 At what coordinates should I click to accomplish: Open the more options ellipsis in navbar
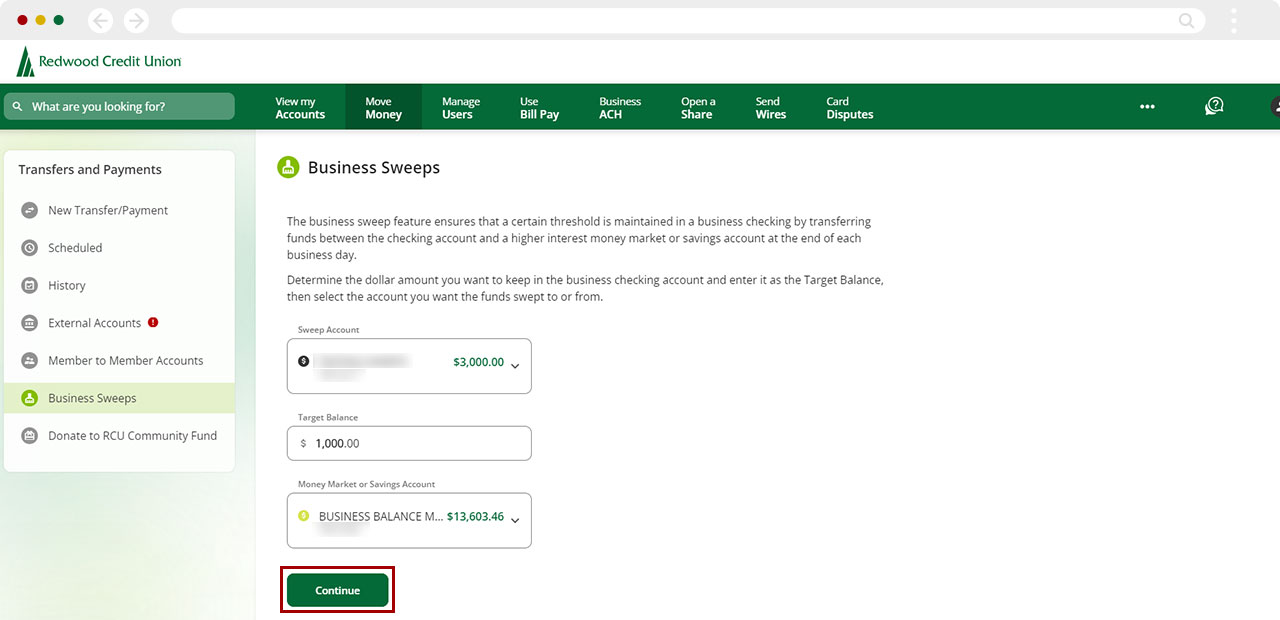coord(1147,107)
